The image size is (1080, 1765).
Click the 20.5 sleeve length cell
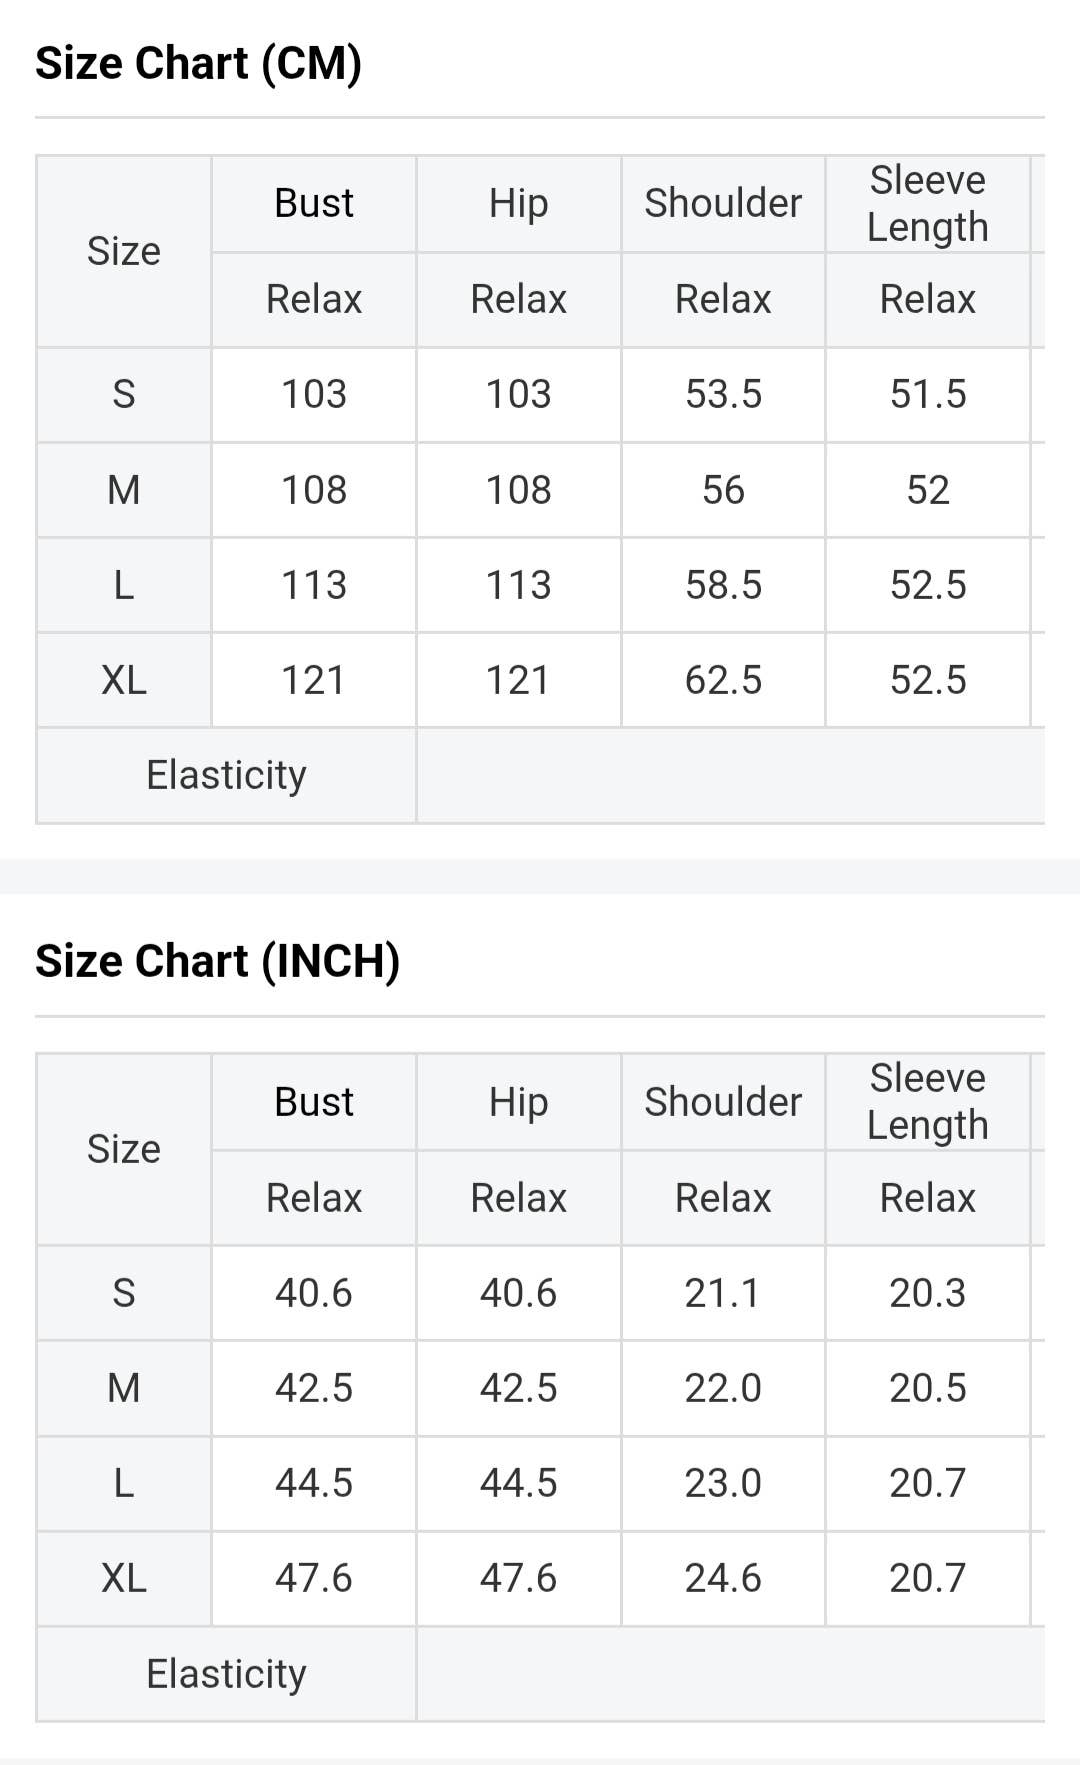point(927,1388)
